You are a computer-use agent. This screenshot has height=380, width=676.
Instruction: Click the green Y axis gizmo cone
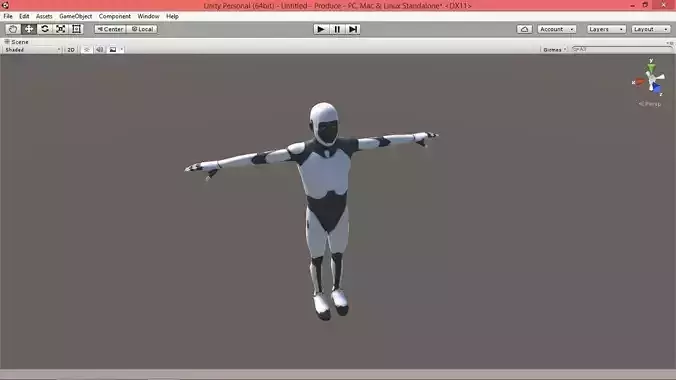651,67
